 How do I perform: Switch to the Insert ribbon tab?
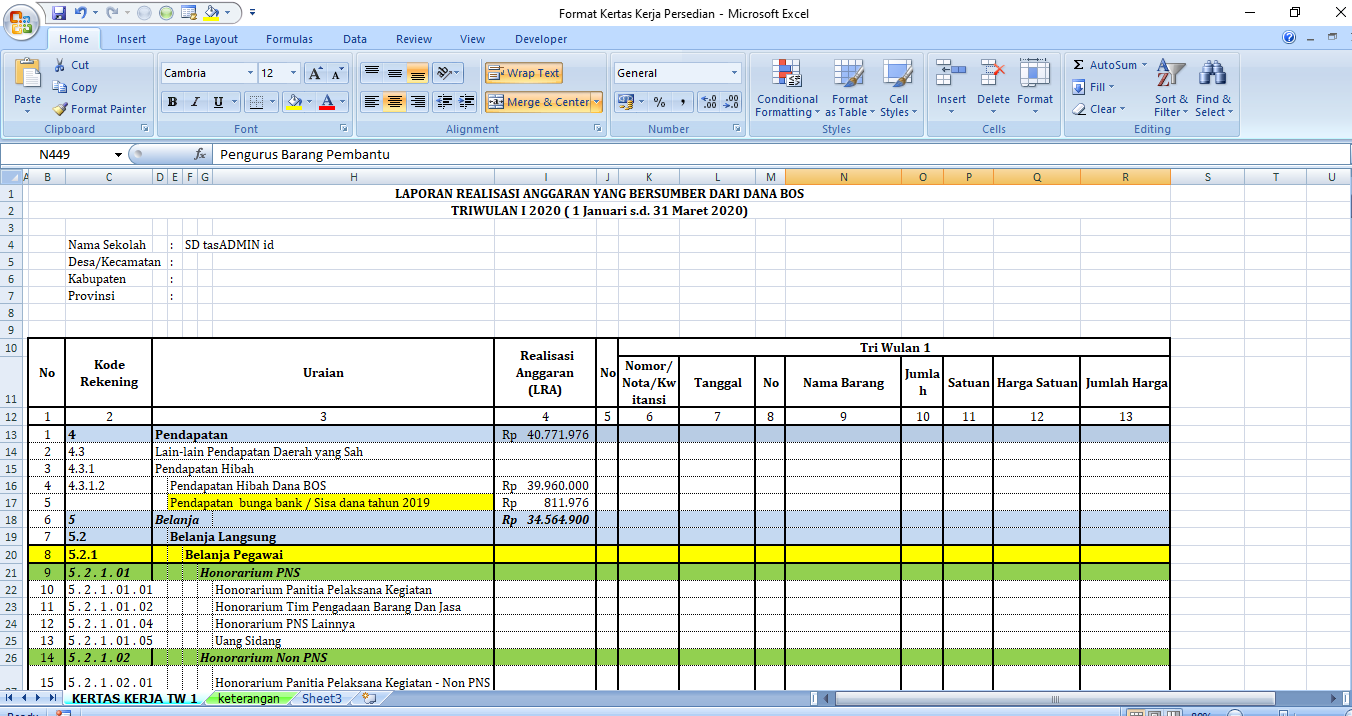131,39
